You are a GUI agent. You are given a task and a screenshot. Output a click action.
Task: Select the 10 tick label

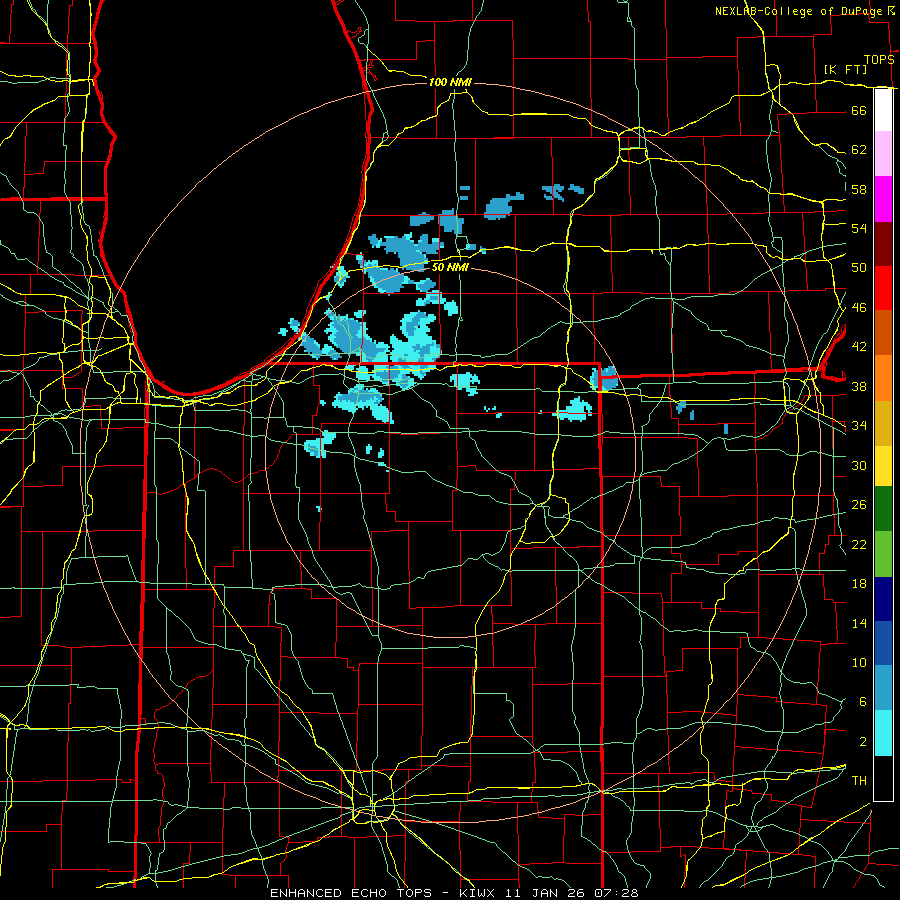[859, 663]
